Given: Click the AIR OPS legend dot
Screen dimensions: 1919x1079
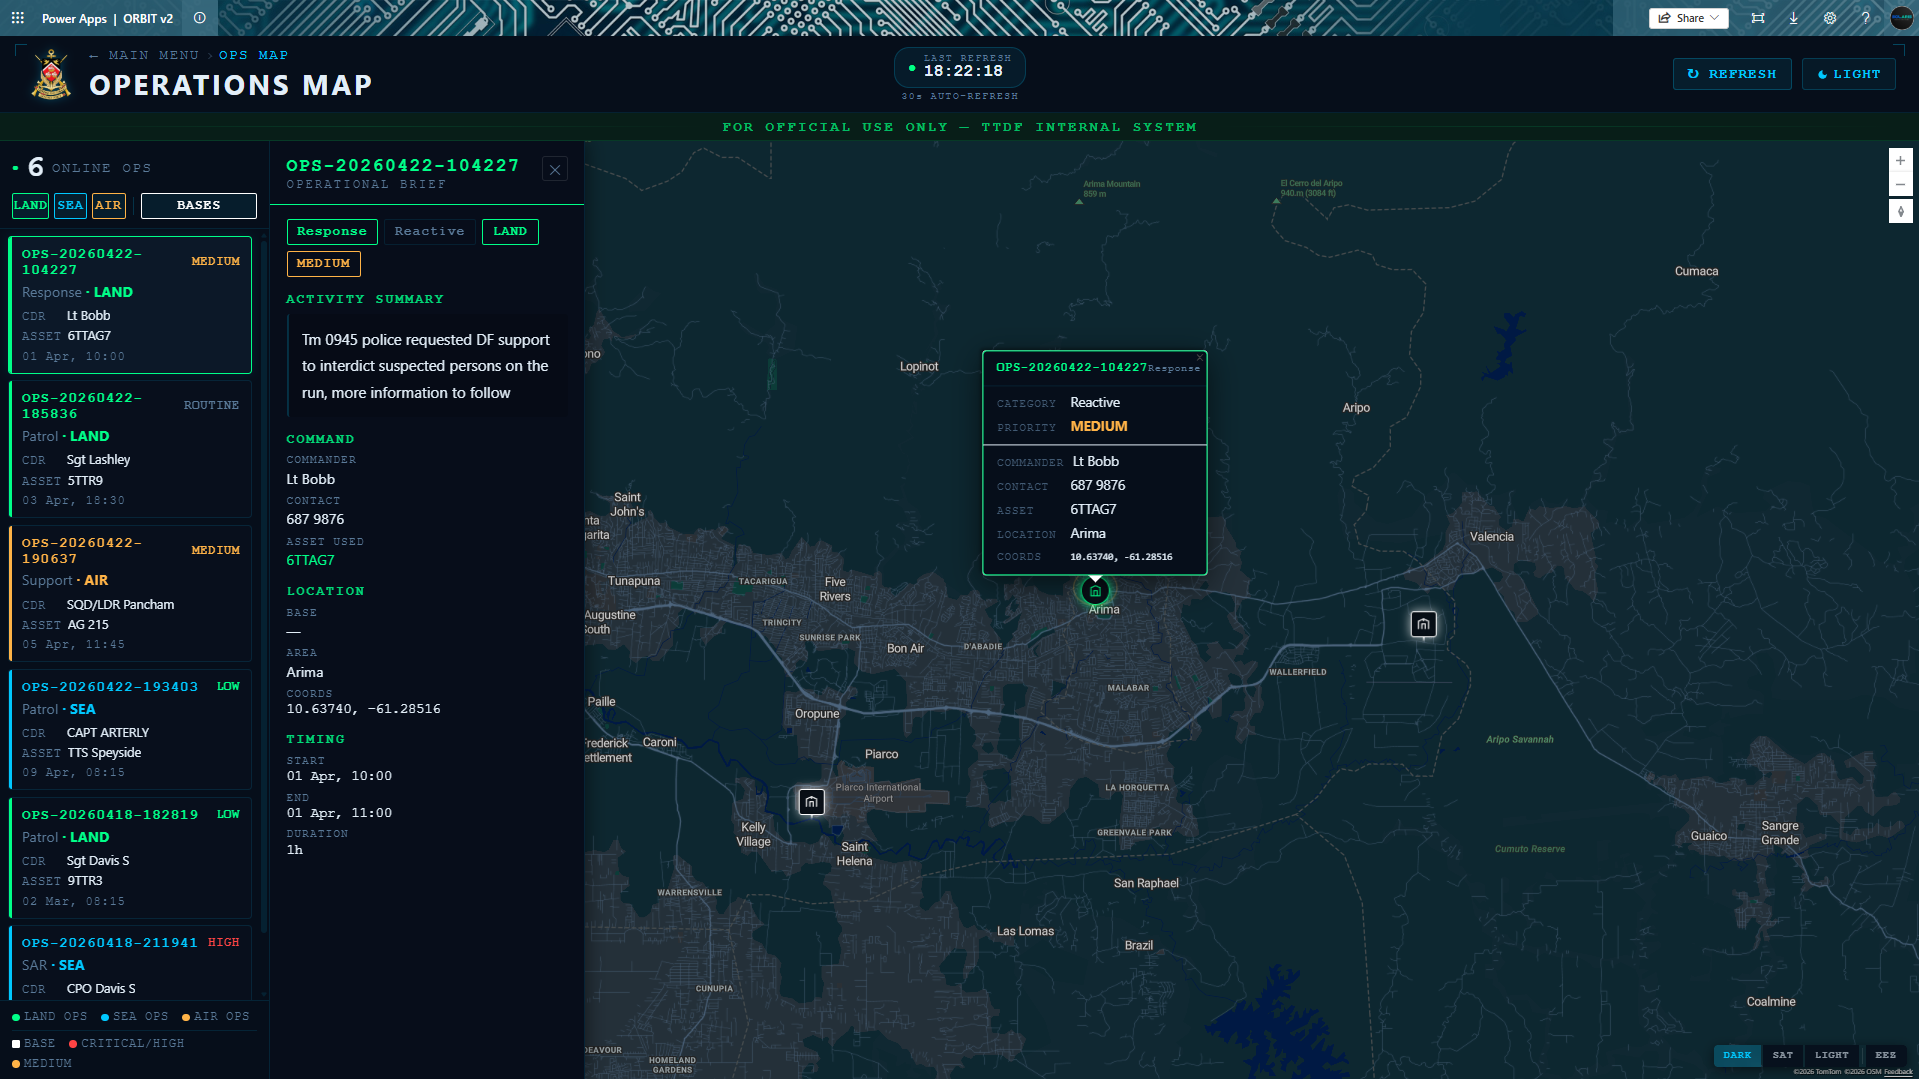Looking at the screenshot, I should 186,1017.
